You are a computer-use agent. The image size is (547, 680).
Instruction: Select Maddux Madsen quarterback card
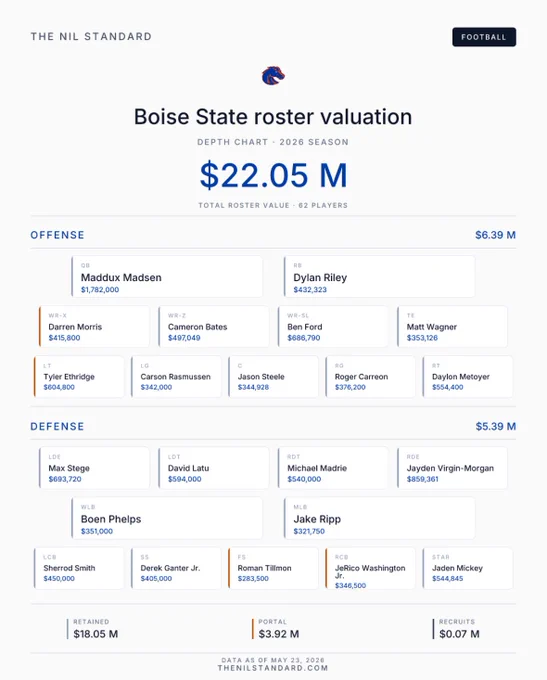click(x=167, y=277)
